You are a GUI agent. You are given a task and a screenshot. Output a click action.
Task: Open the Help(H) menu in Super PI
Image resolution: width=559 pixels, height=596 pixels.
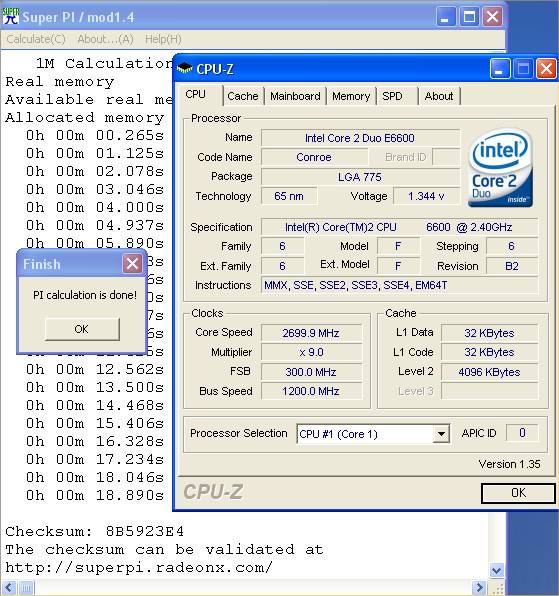[x=163, y=39]
